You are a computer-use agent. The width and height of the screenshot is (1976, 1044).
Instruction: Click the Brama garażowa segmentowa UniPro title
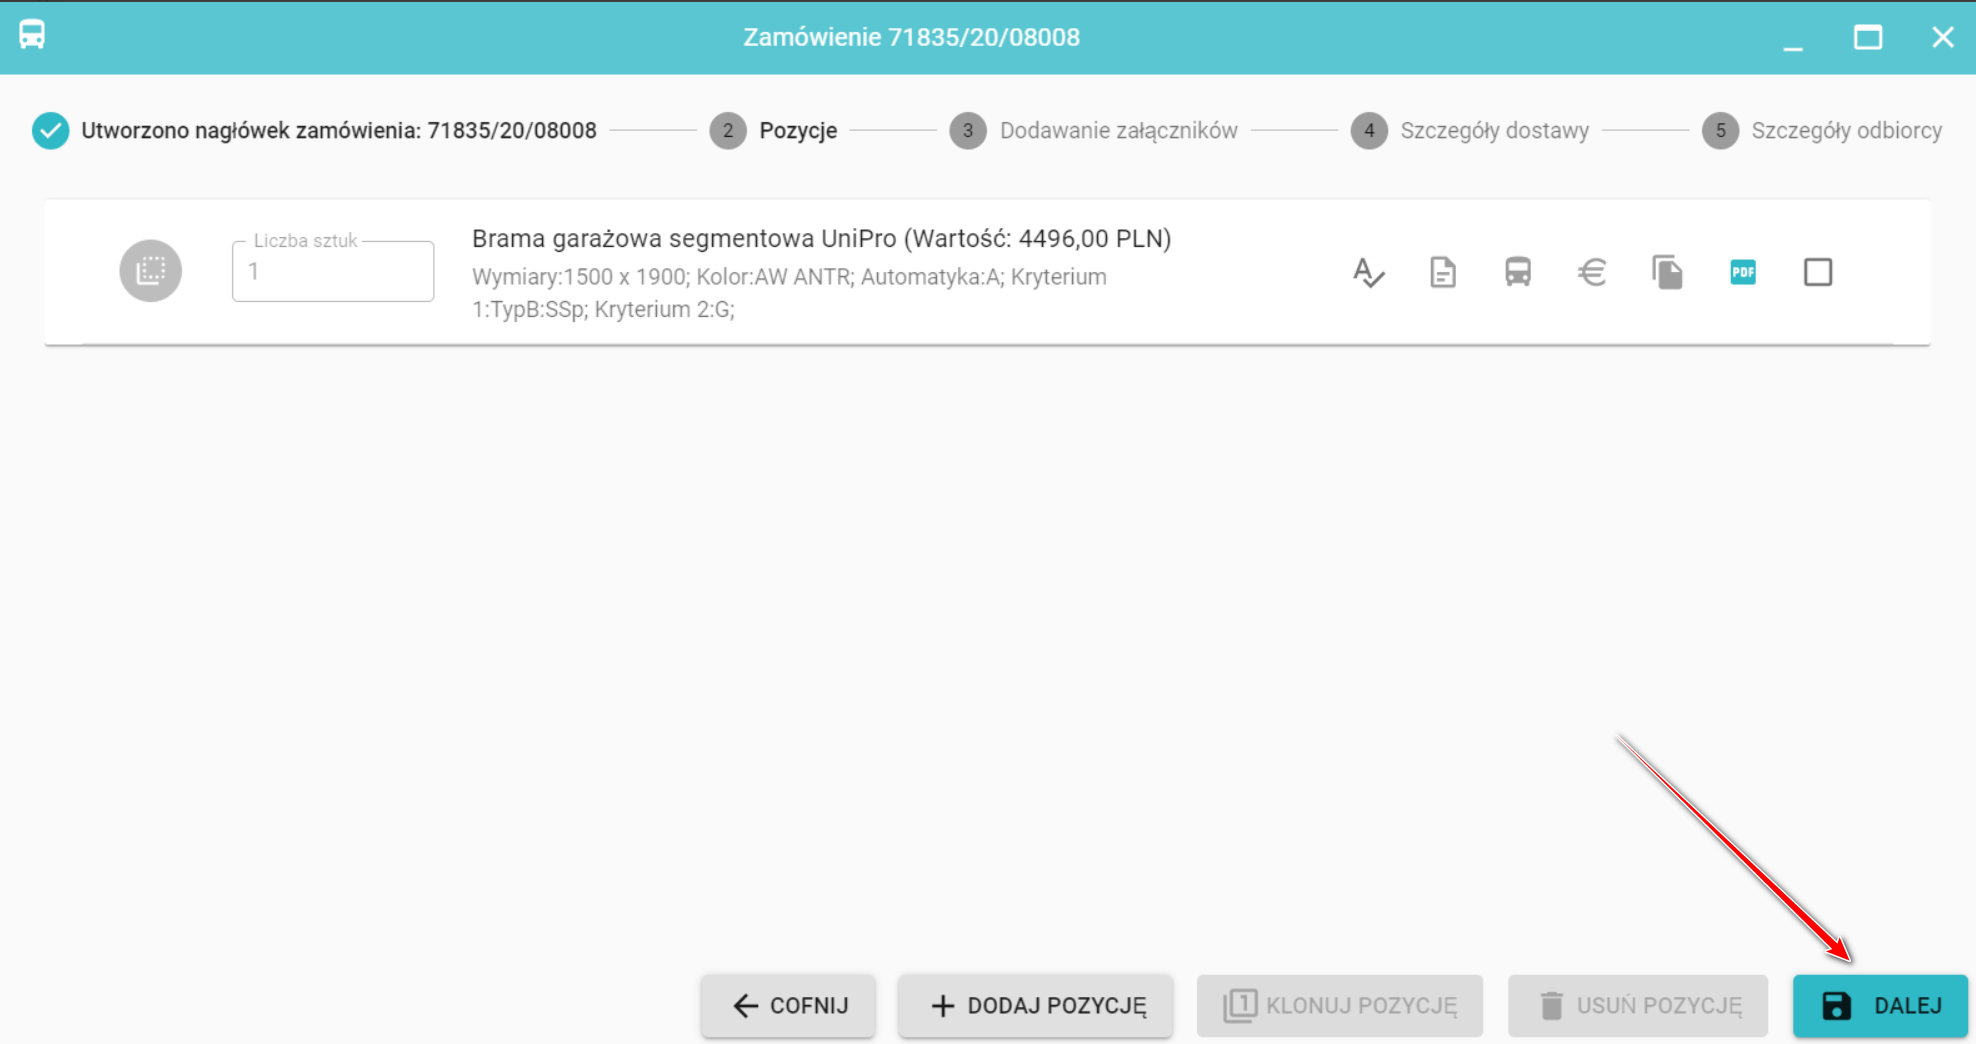821,239
